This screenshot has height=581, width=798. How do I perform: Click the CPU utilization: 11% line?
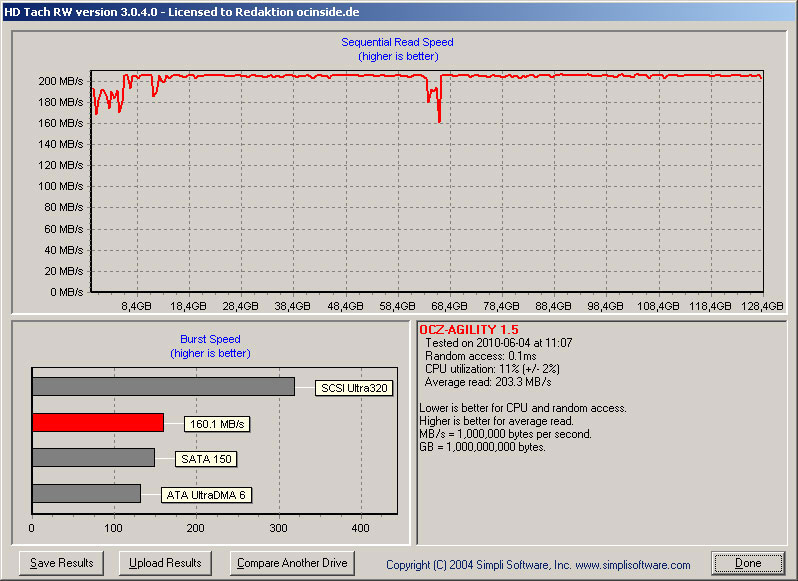click(492, 369)
